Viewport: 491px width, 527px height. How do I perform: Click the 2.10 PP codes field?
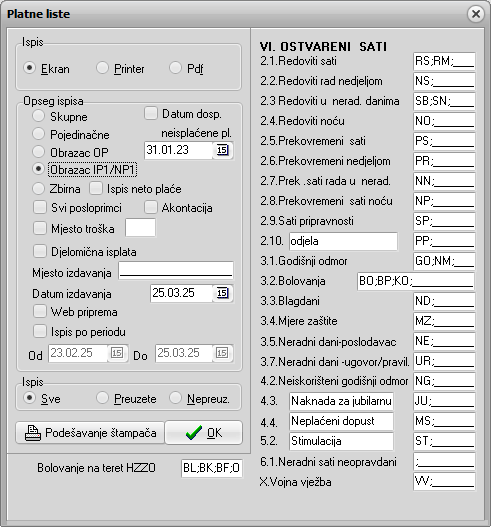click(444, 241)
